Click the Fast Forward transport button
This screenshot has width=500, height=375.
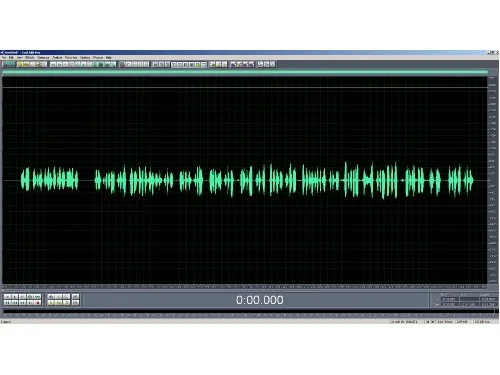point(23,303)
